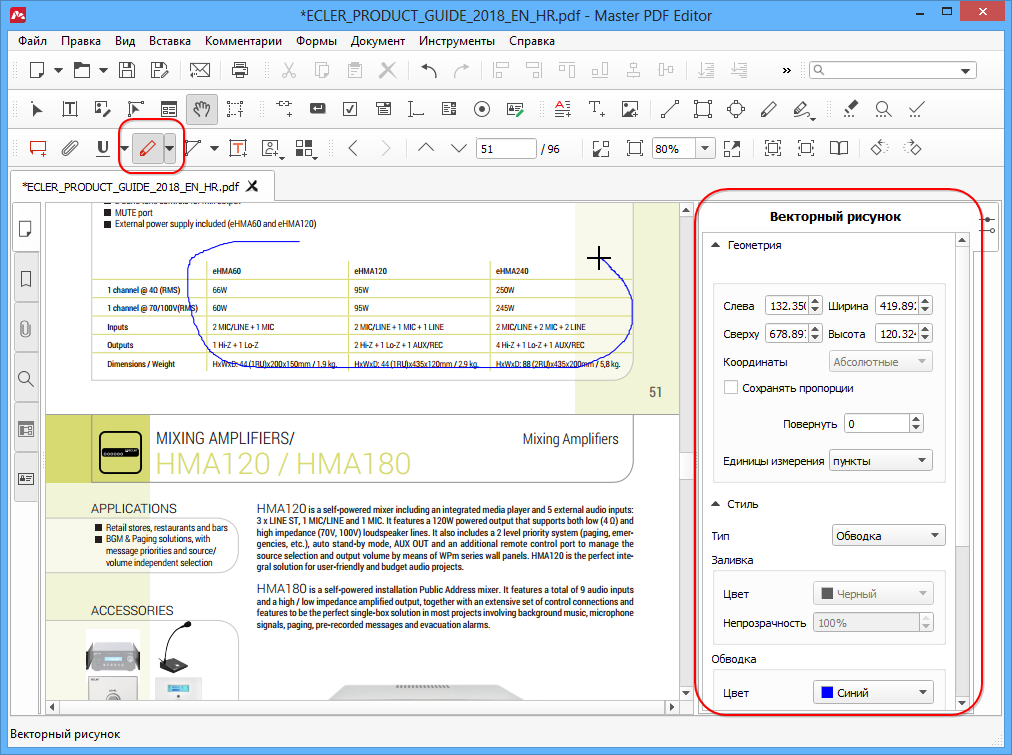Close the ECLER_PRODUCT_GUIDE document tab

253,186
